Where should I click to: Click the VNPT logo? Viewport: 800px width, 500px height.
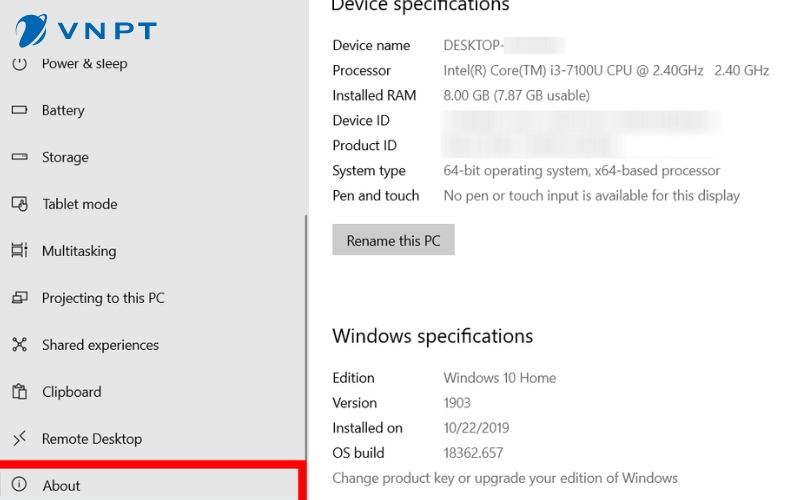point(85,30)
